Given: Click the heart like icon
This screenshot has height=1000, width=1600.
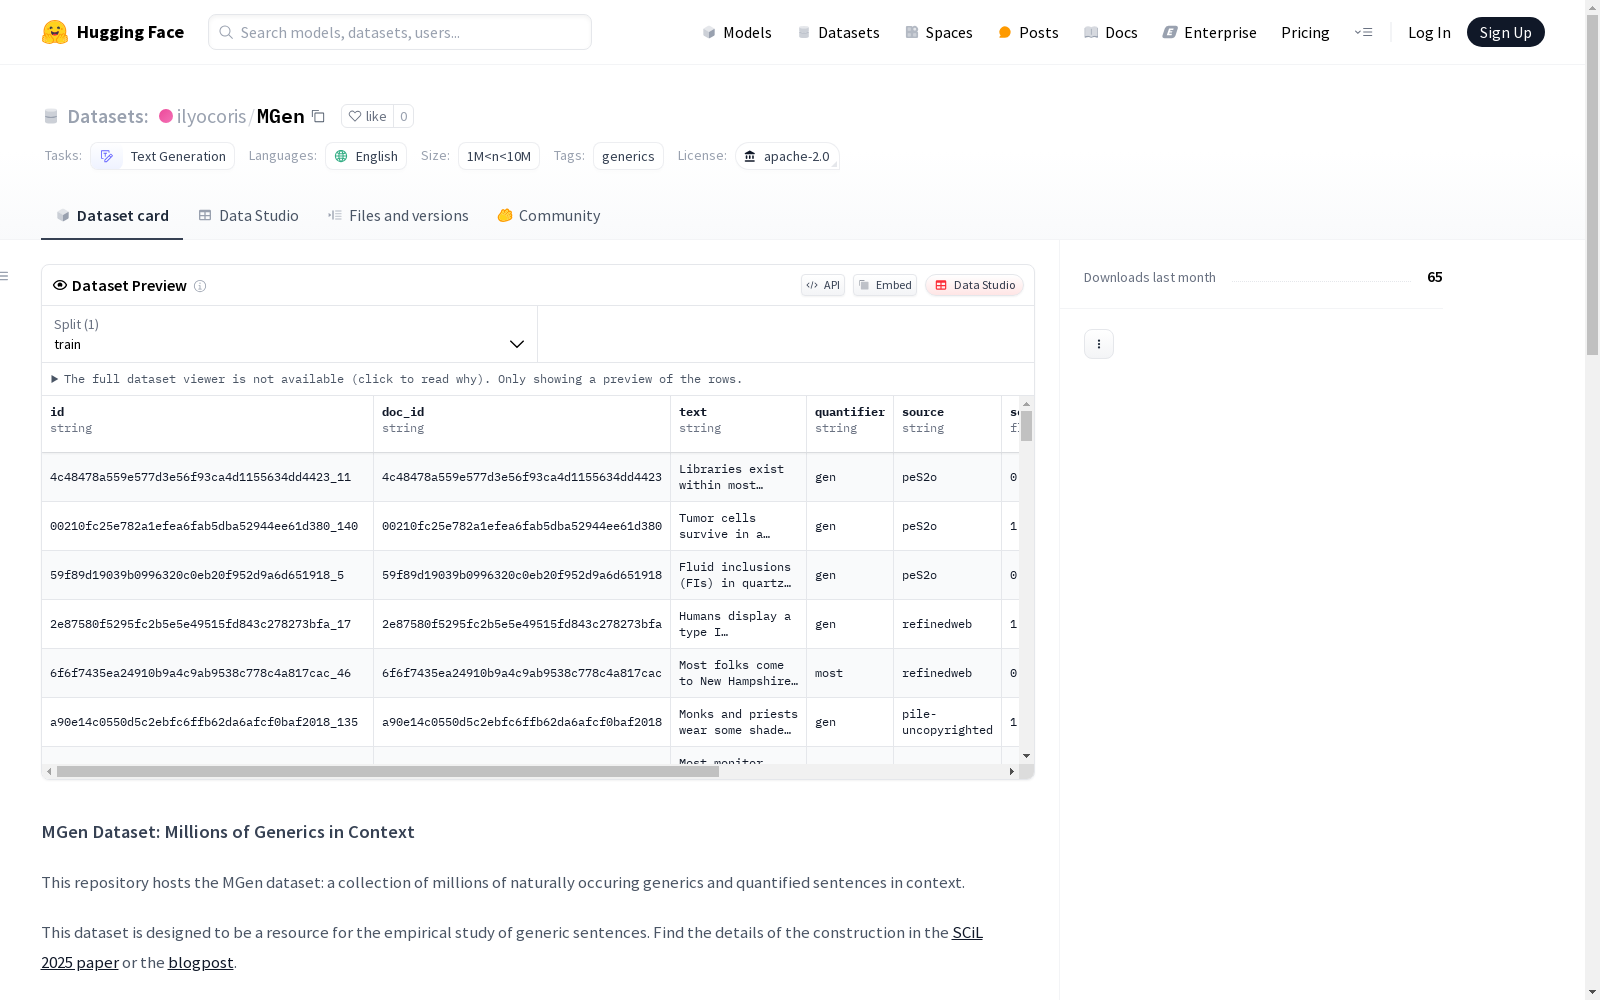Looking at the screenshot, I should [x=354, y=116].
